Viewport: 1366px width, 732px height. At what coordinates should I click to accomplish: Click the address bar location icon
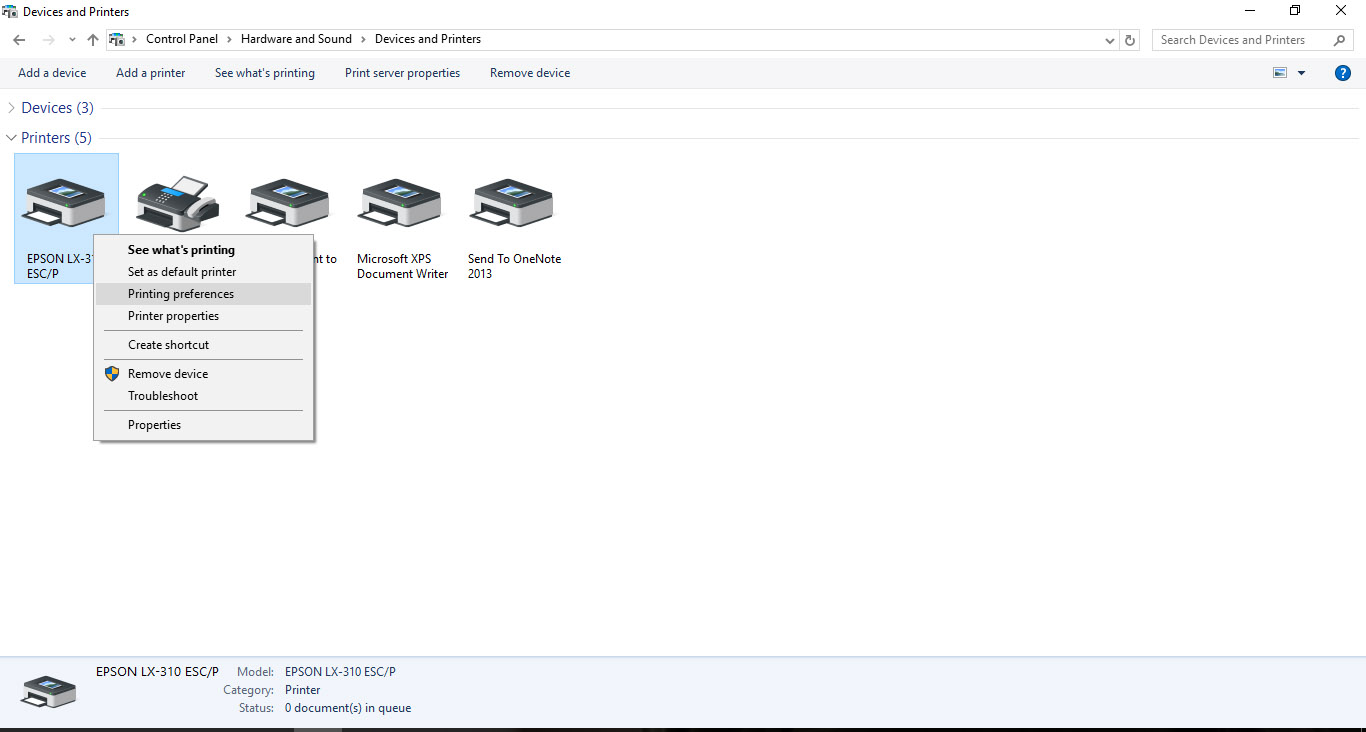(117, 40)
